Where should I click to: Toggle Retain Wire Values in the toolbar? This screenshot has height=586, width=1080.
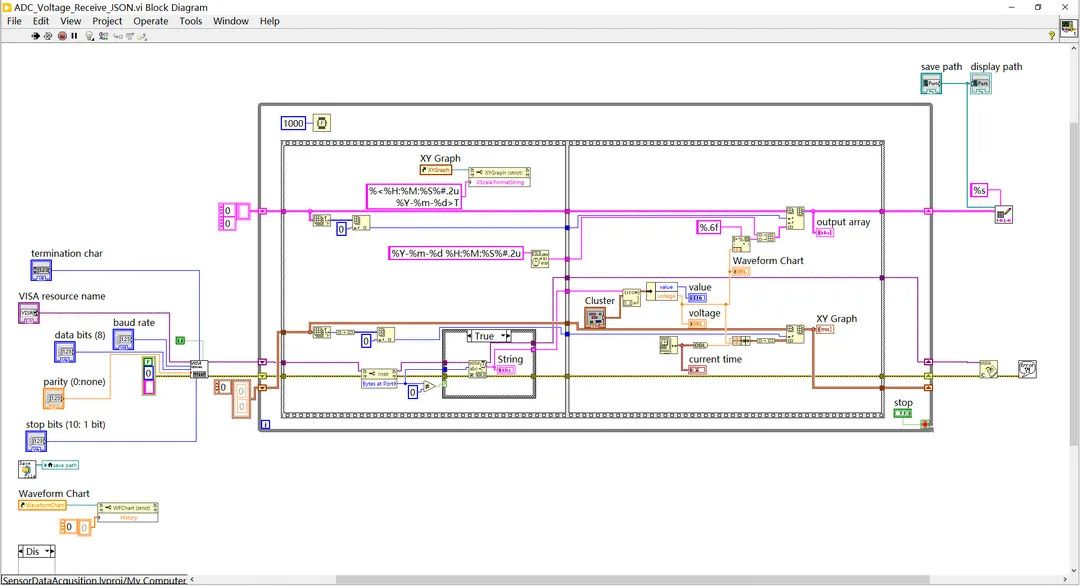[102, 36]
